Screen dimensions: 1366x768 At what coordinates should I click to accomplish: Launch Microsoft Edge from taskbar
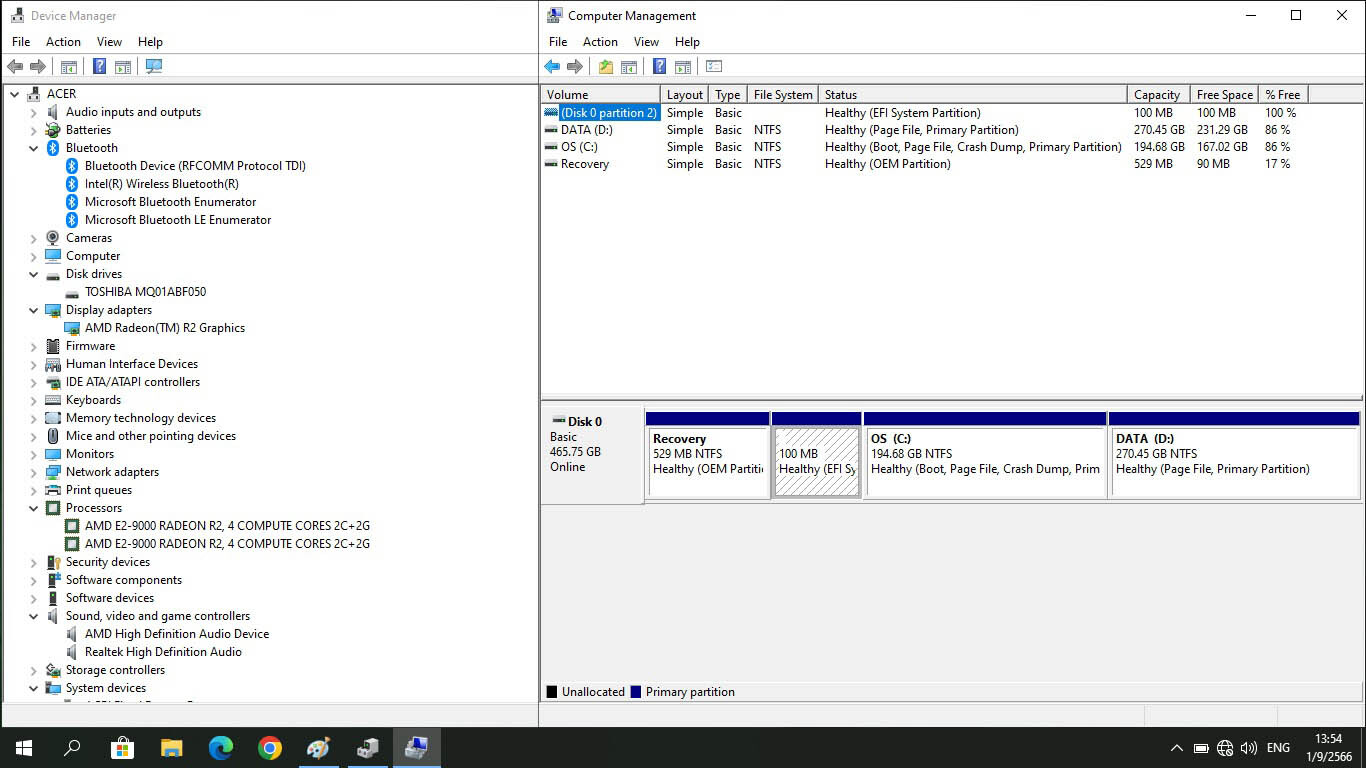(x=220, y=748)
